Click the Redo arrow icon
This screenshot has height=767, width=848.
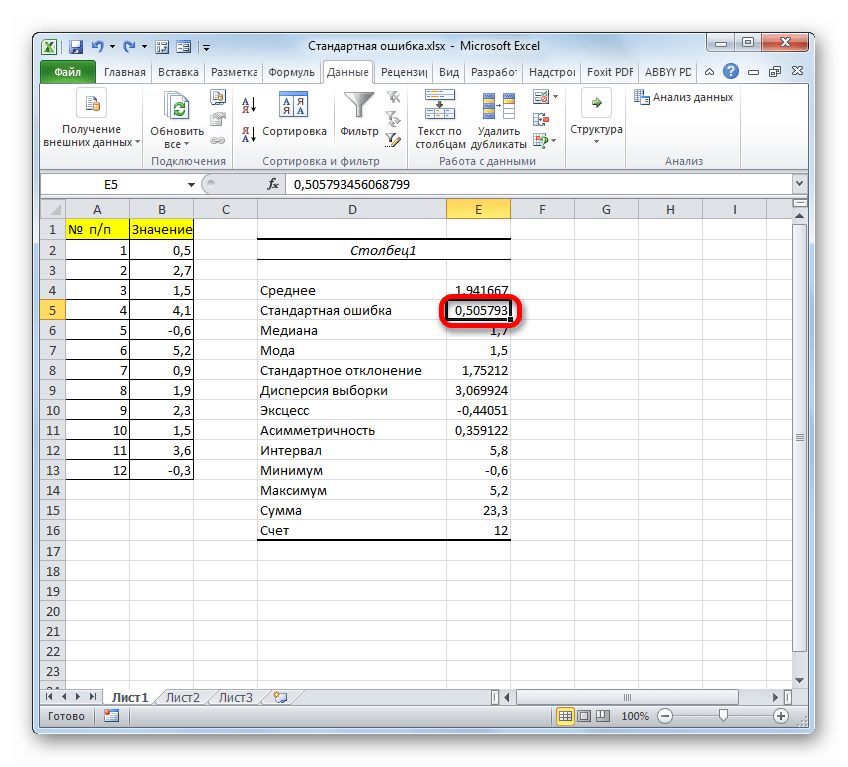click(x=129, y=47)
